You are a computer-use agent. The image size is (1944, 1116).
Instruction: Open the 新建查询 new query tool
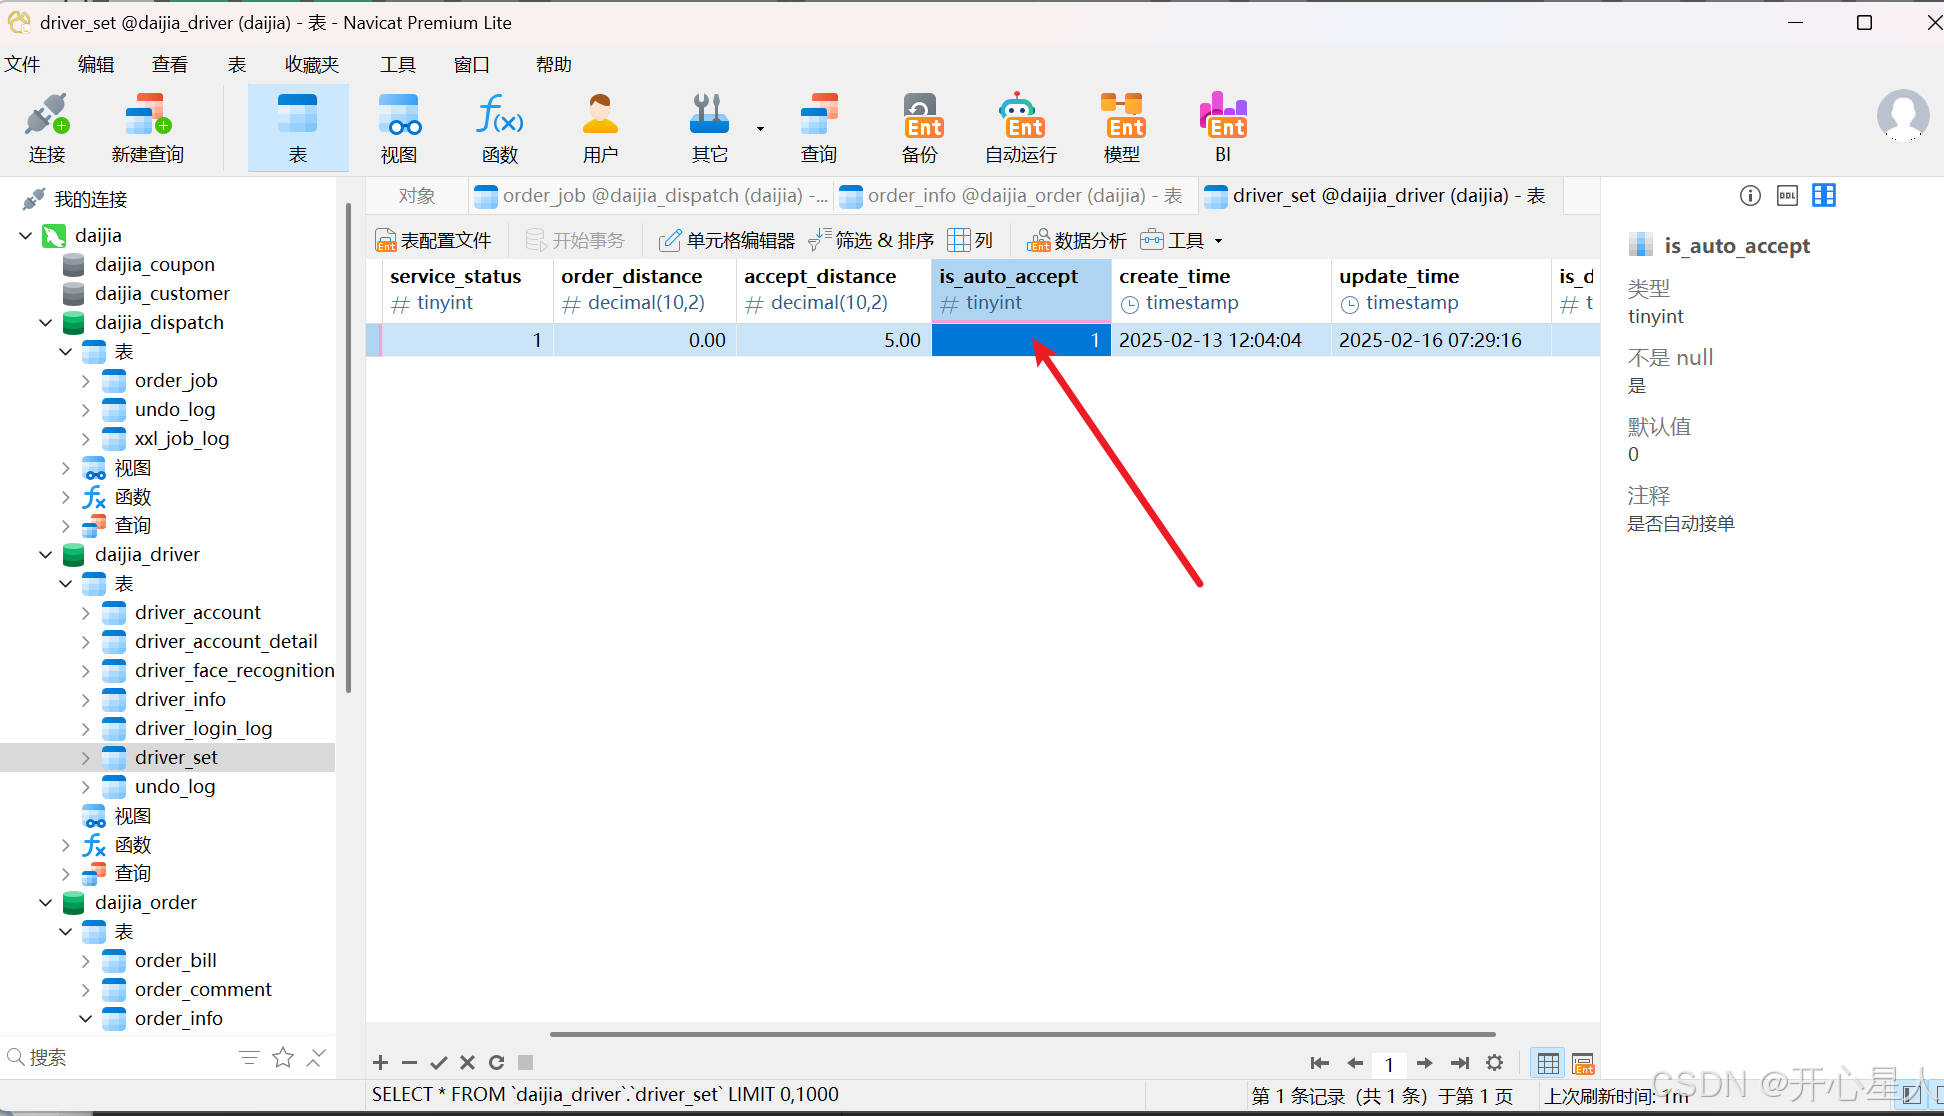(x=147, y=127)
